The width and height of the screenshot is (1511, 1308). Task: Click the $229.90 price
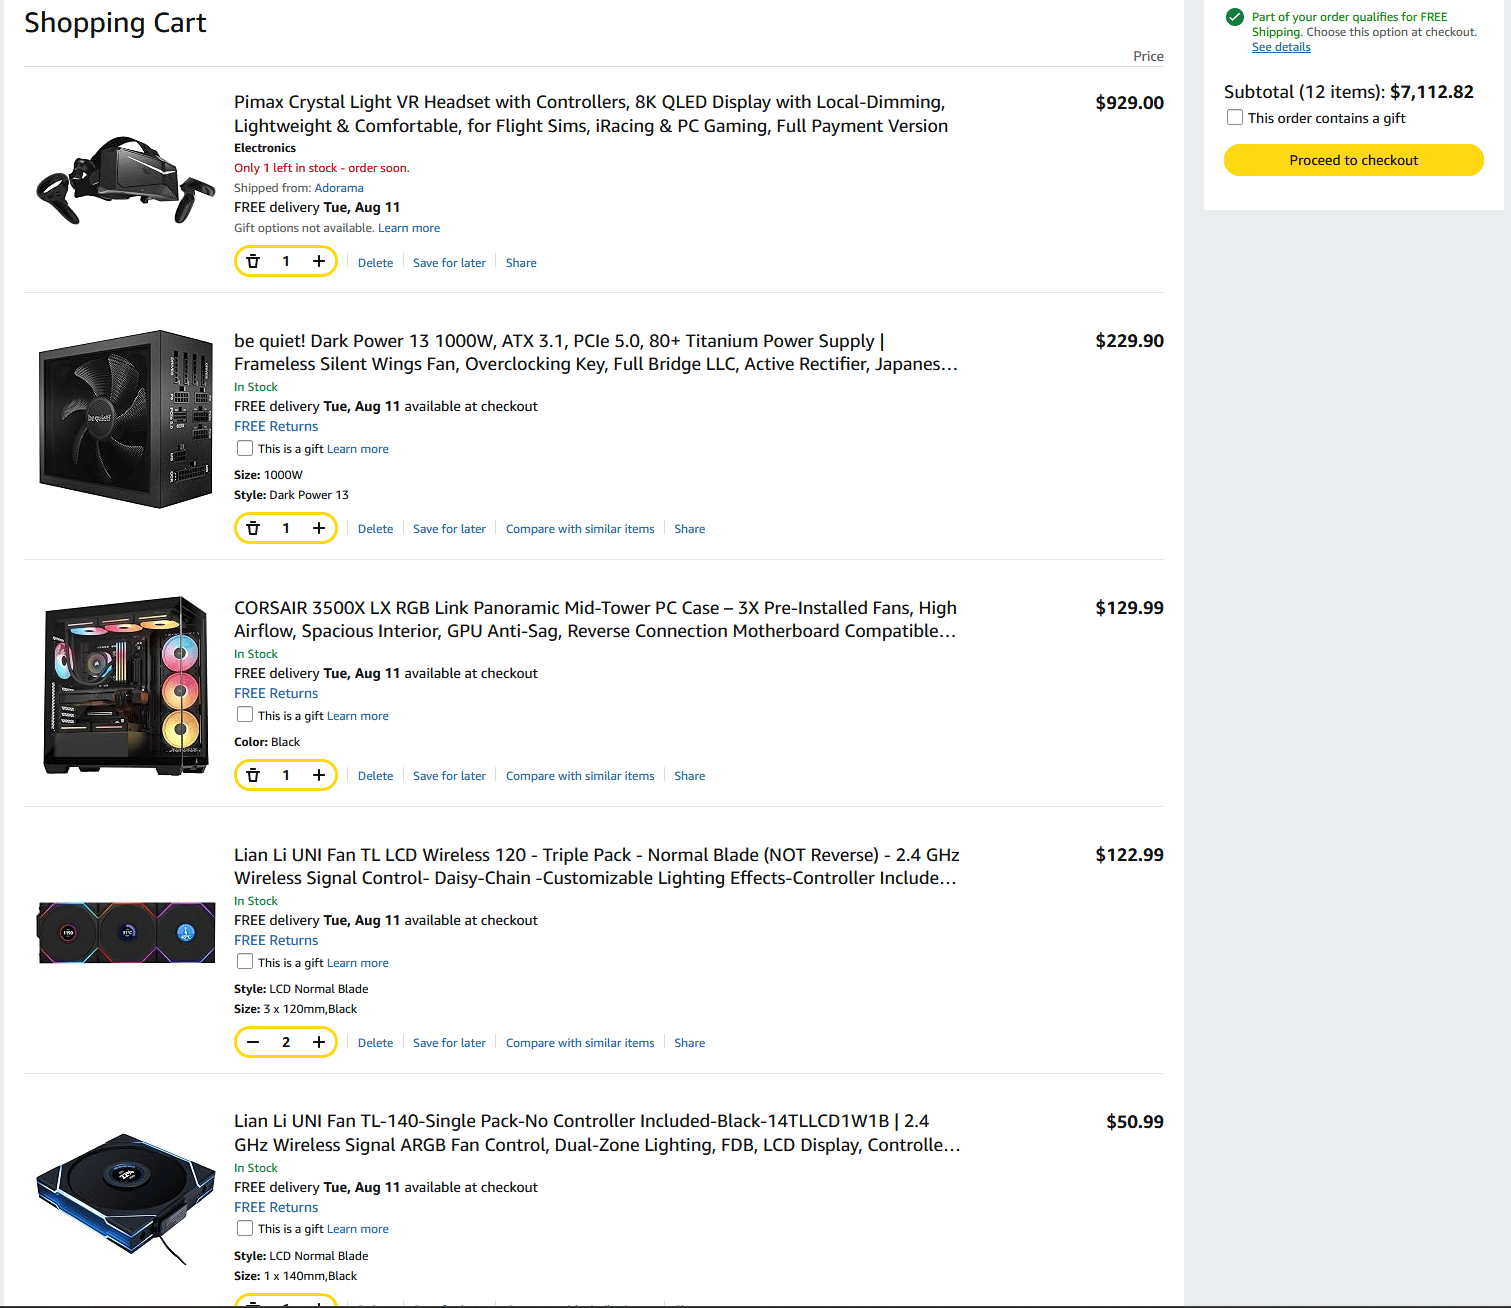click(x=1129, y=341)
